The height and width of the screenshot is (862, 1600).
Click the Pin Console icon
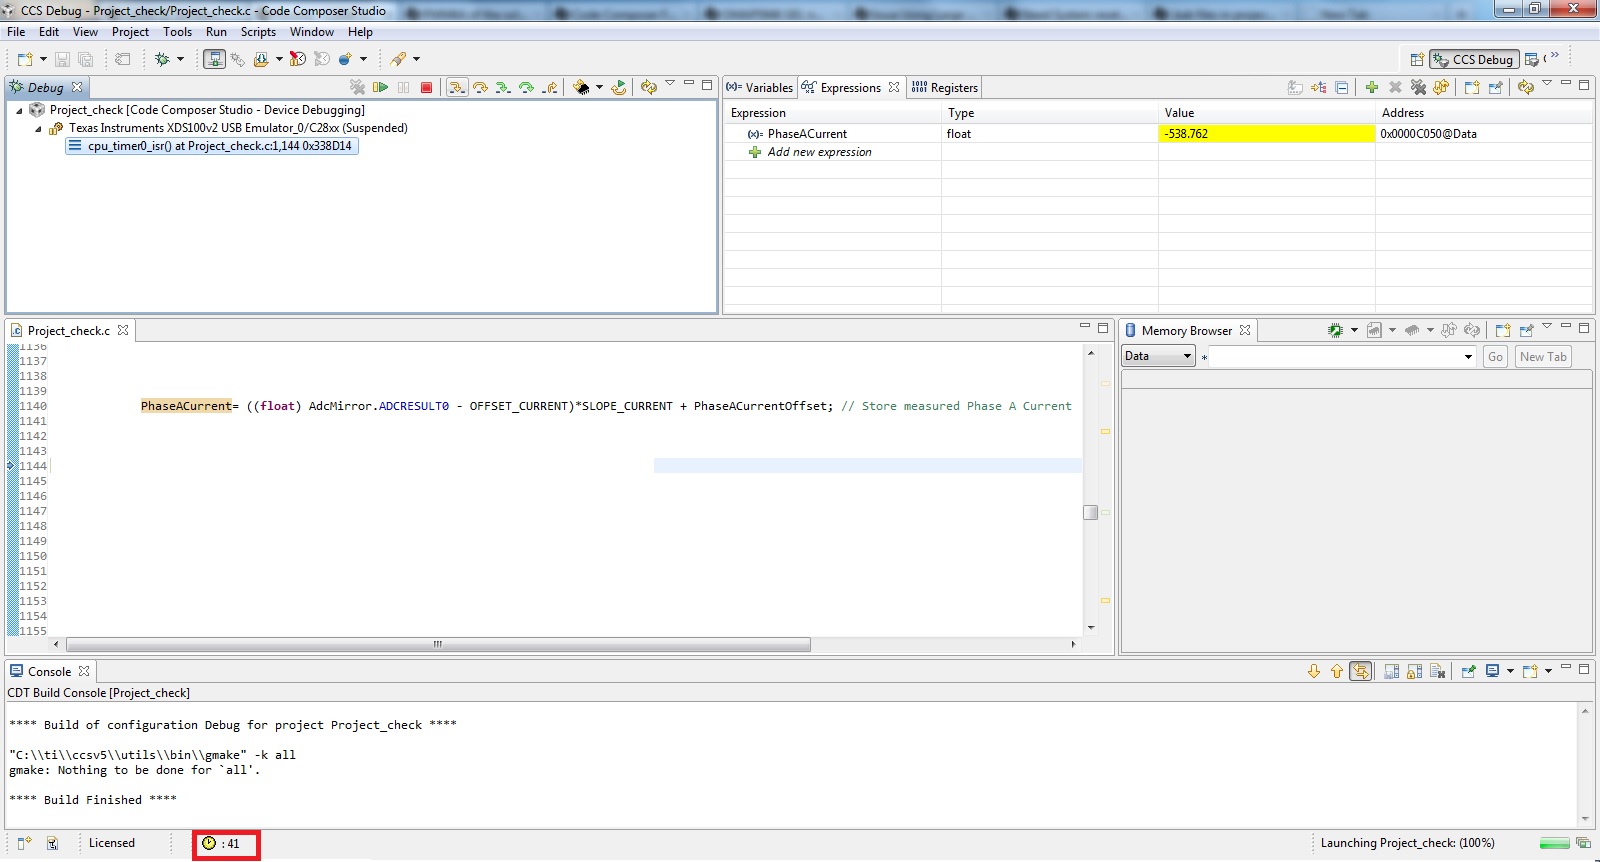[1468, 672]
